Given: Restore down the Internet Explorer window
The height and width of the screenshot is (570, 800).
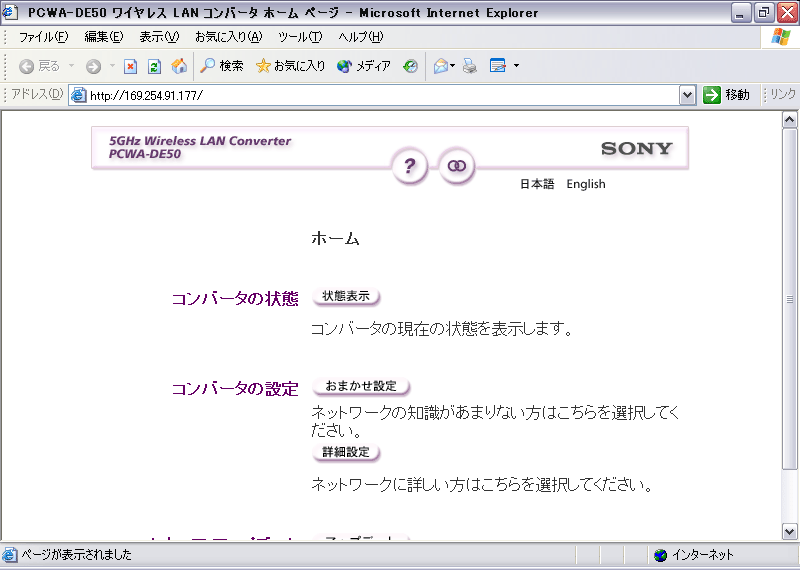Looking at the screenshot, I should (x=764, y=13).
